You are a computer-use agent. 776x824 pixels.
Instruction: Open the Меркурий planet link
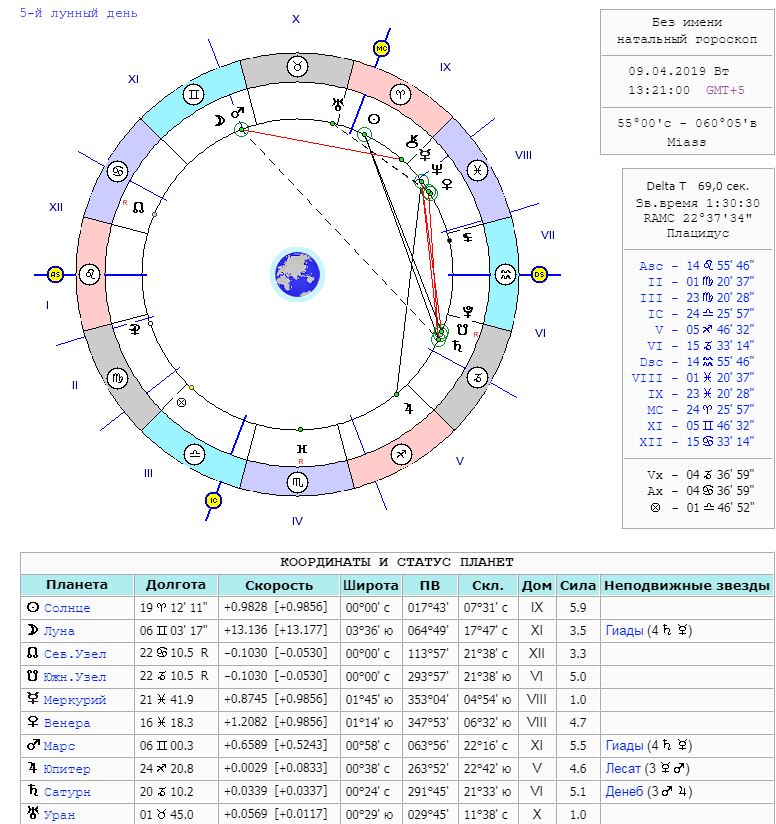click(75, 700)
